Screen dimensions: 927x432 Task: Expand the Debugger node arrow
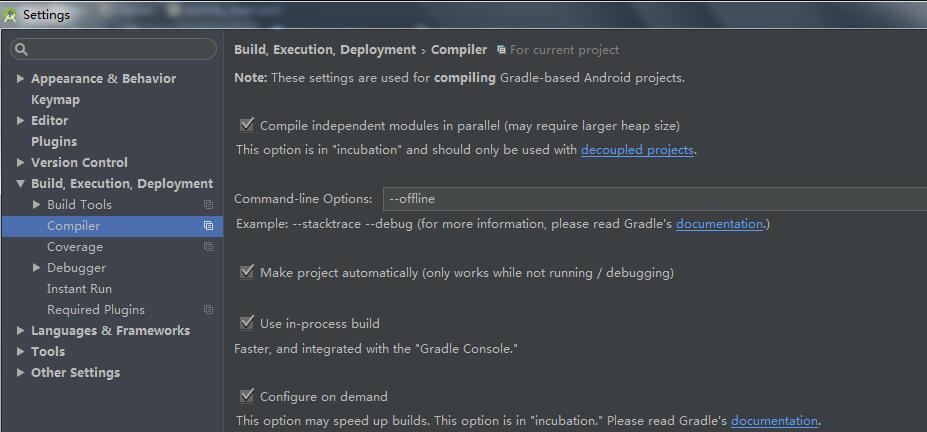coord(37,268)
